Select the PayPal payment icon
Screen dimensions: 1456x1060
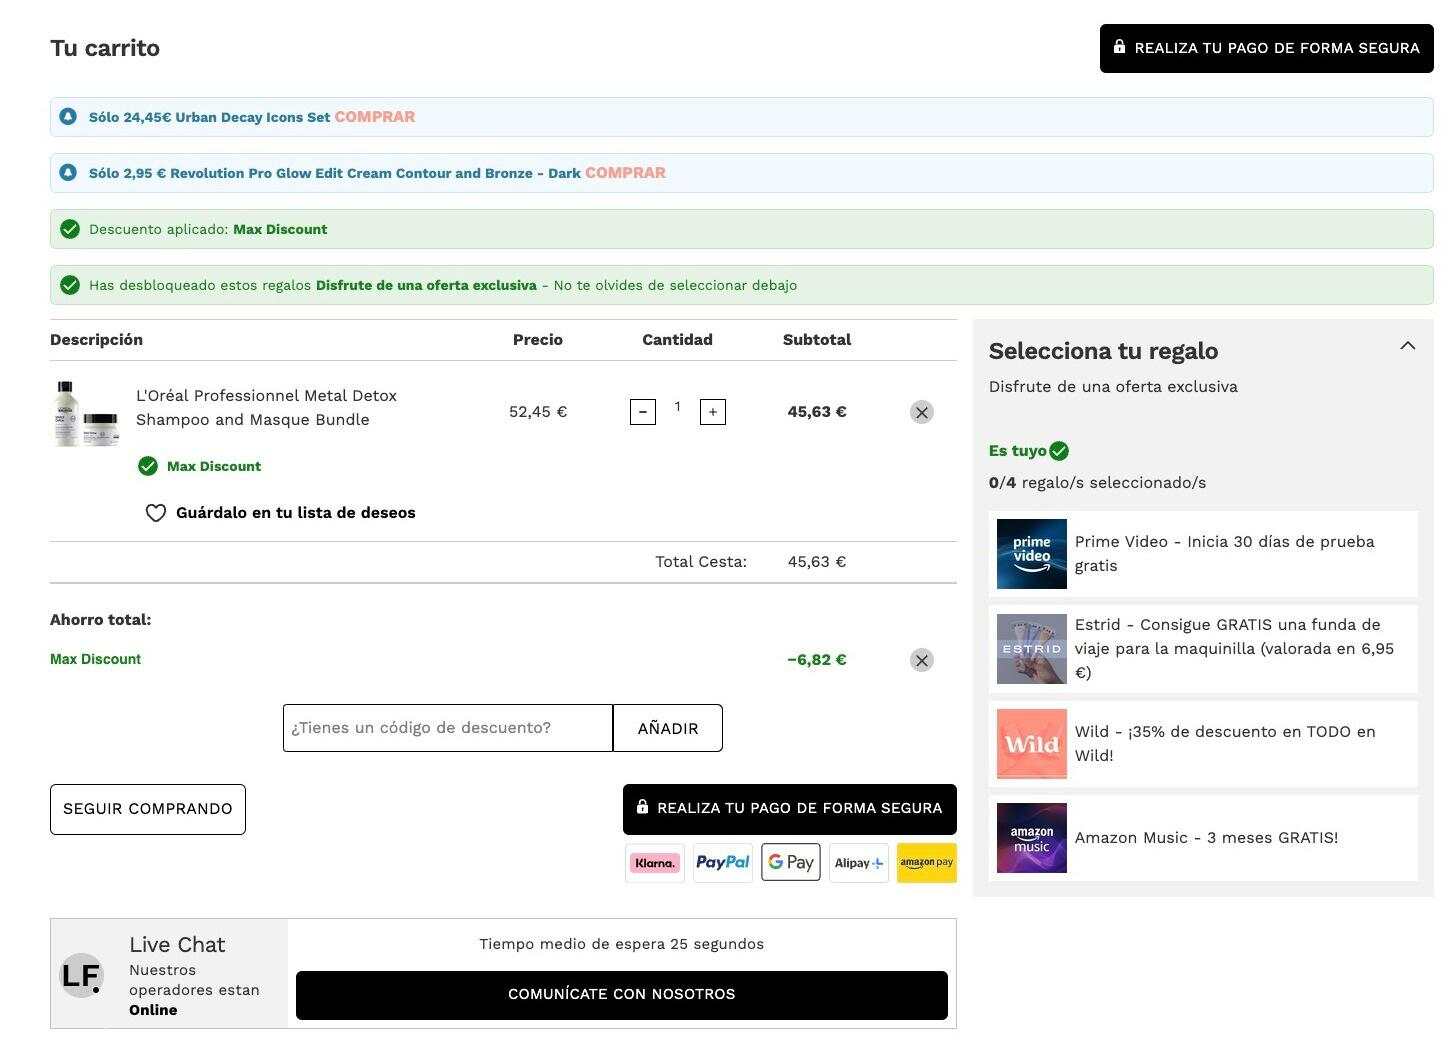coord(723,863)
